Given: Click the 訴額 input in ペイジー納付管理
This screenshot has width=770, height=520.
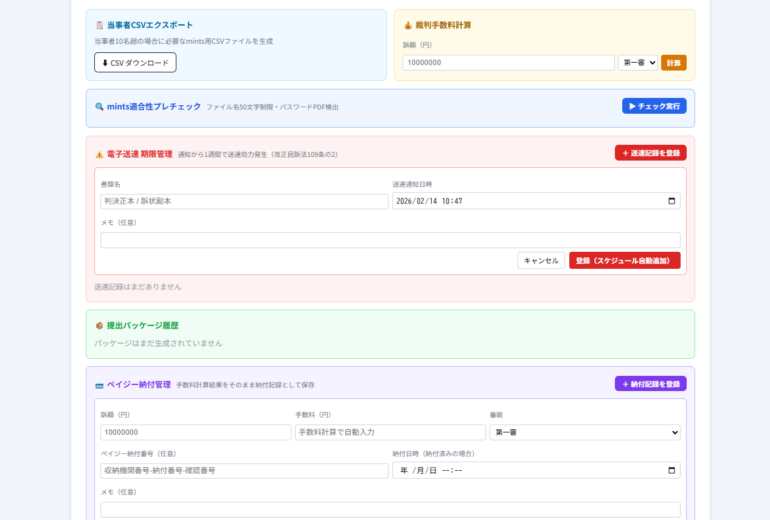Looking at the screenshot, I should pyautogui.click(x=195, y=432).
